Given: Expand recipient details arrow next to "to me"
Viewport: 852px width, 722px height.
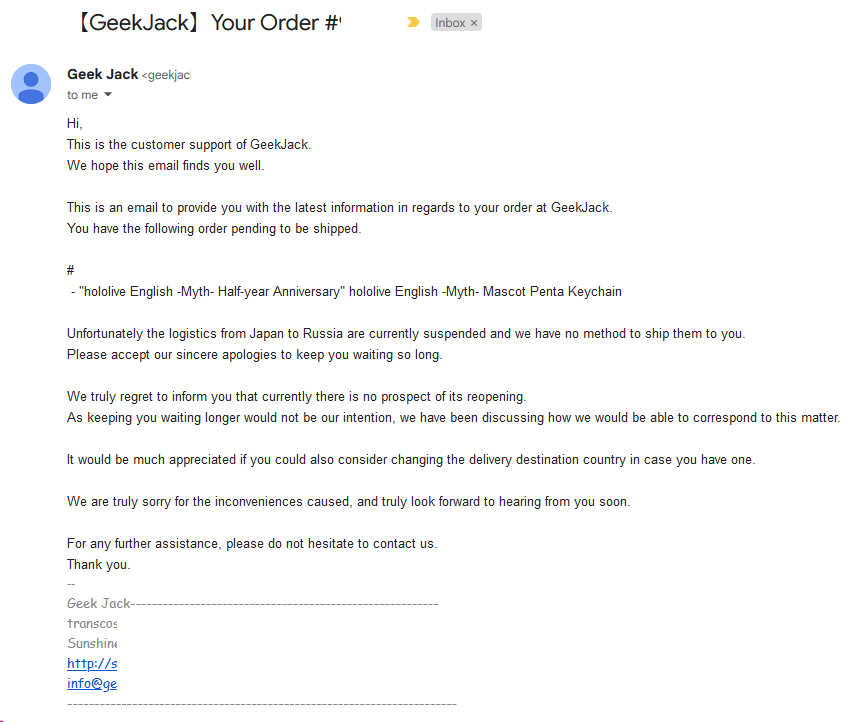Looking at the screenshot, I should coord(108,95).
